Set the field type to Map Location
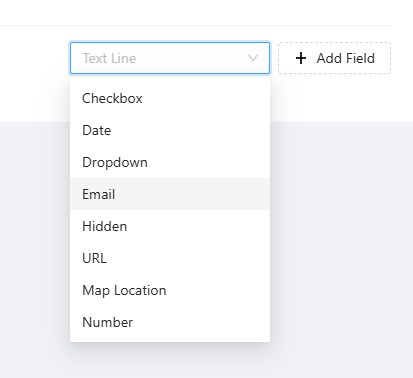The height and width of the screenshot is (378, 413). click(170, 290)
